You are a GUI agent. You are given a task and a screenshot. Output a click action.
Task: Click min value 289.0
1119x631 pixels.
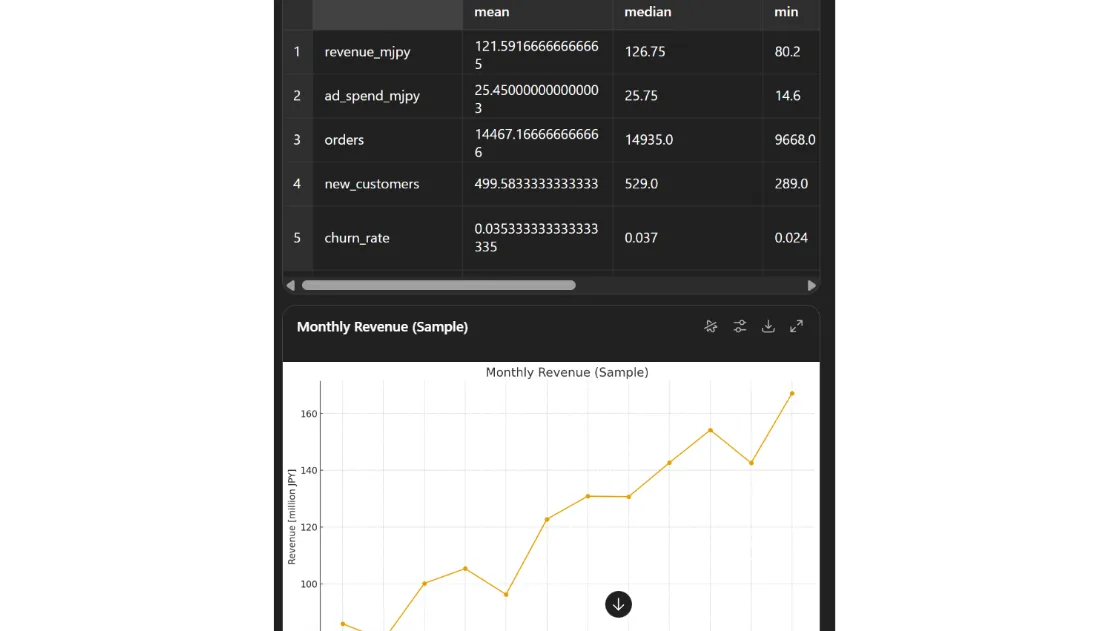click(x=791, y=184)
